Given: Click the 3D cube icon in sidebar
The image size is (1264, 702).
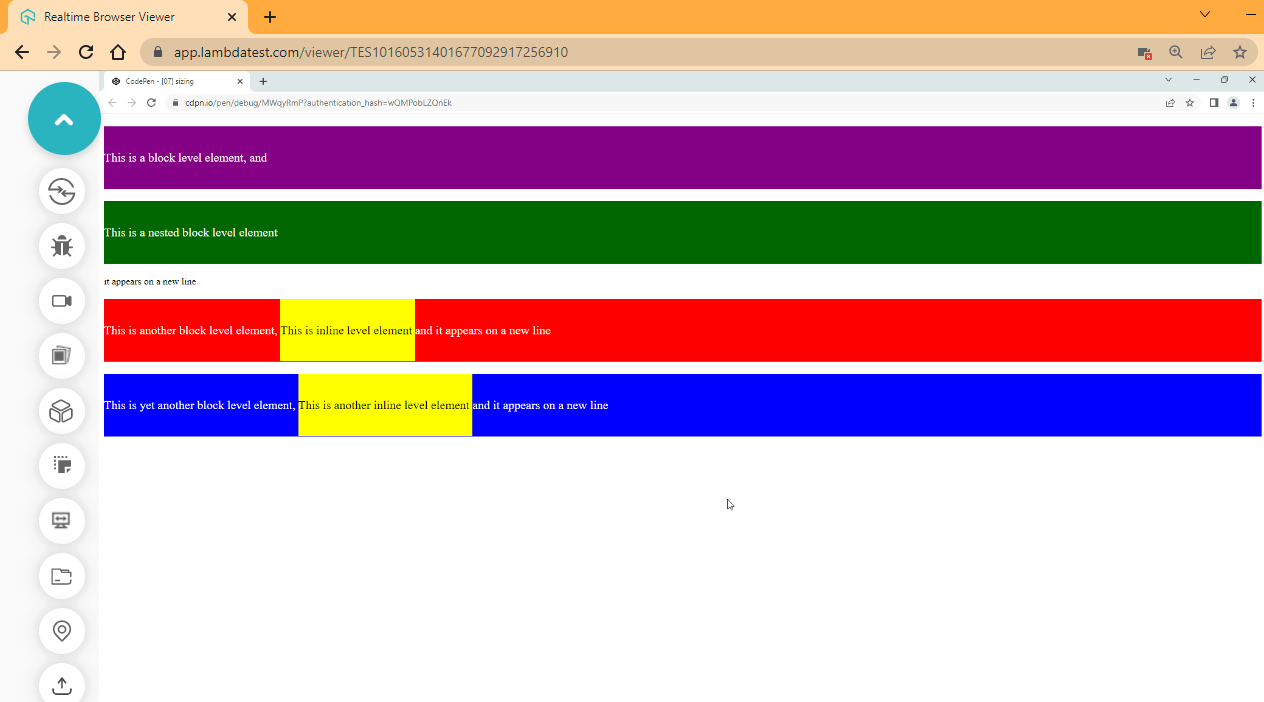Looking at the screenshot, I should tap(62, 411).
